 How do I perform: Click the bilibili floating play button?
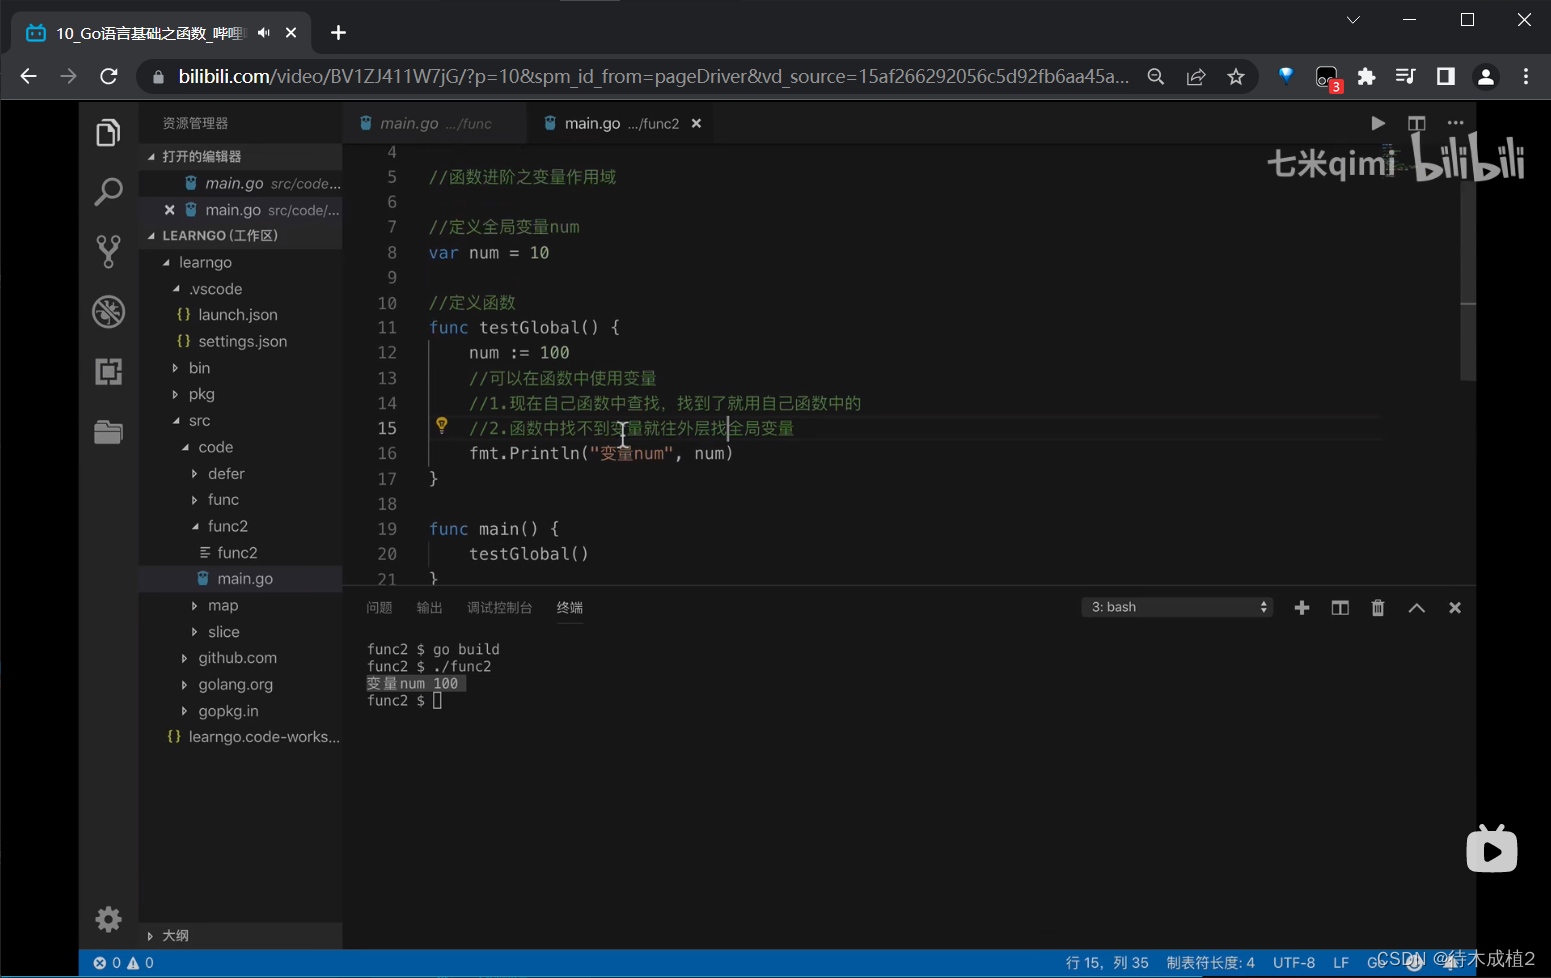coord(1492,849)
